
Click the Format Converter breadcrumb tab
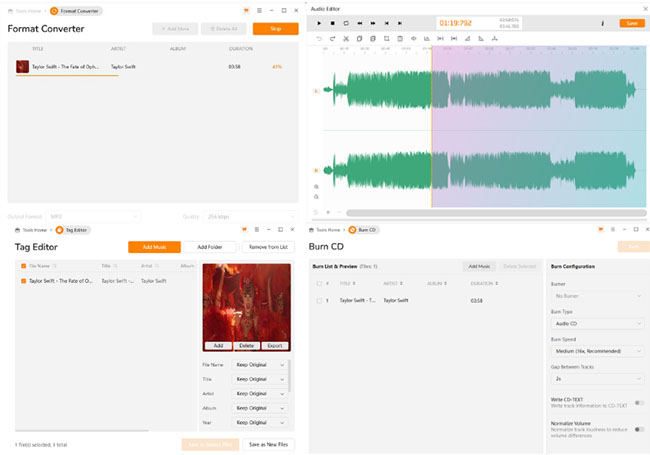[76, 11]
